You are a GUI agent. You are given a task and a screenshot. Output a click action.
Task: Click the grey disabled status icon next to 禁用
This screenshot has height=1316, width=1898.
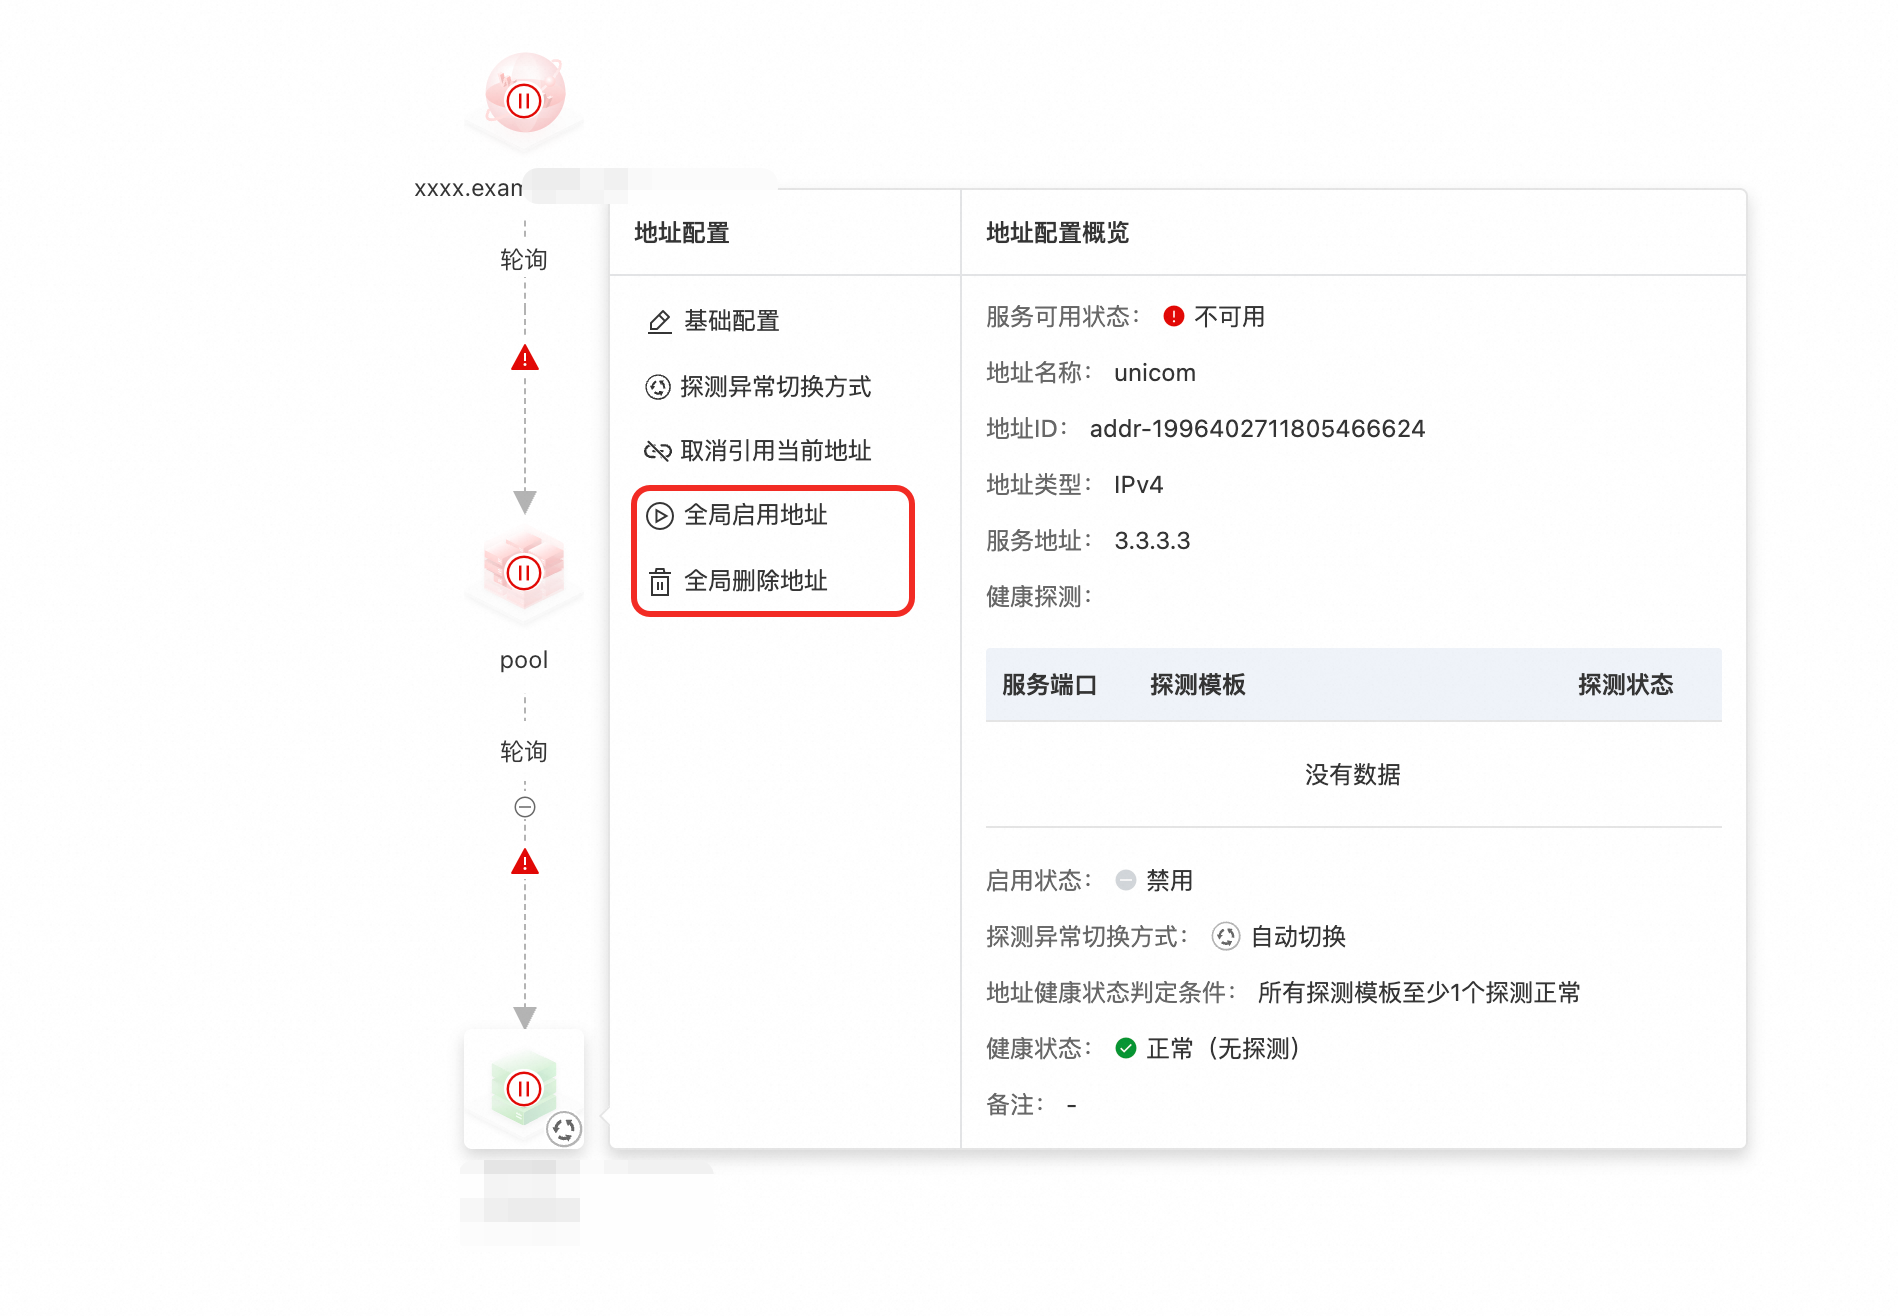click(1126, 880)
